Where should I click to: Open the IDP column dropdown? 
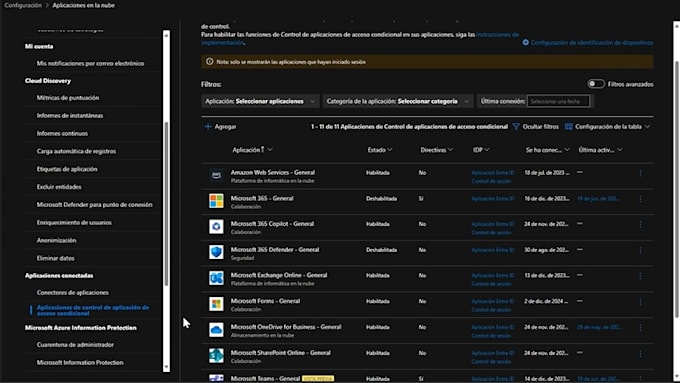click(487, 150)
